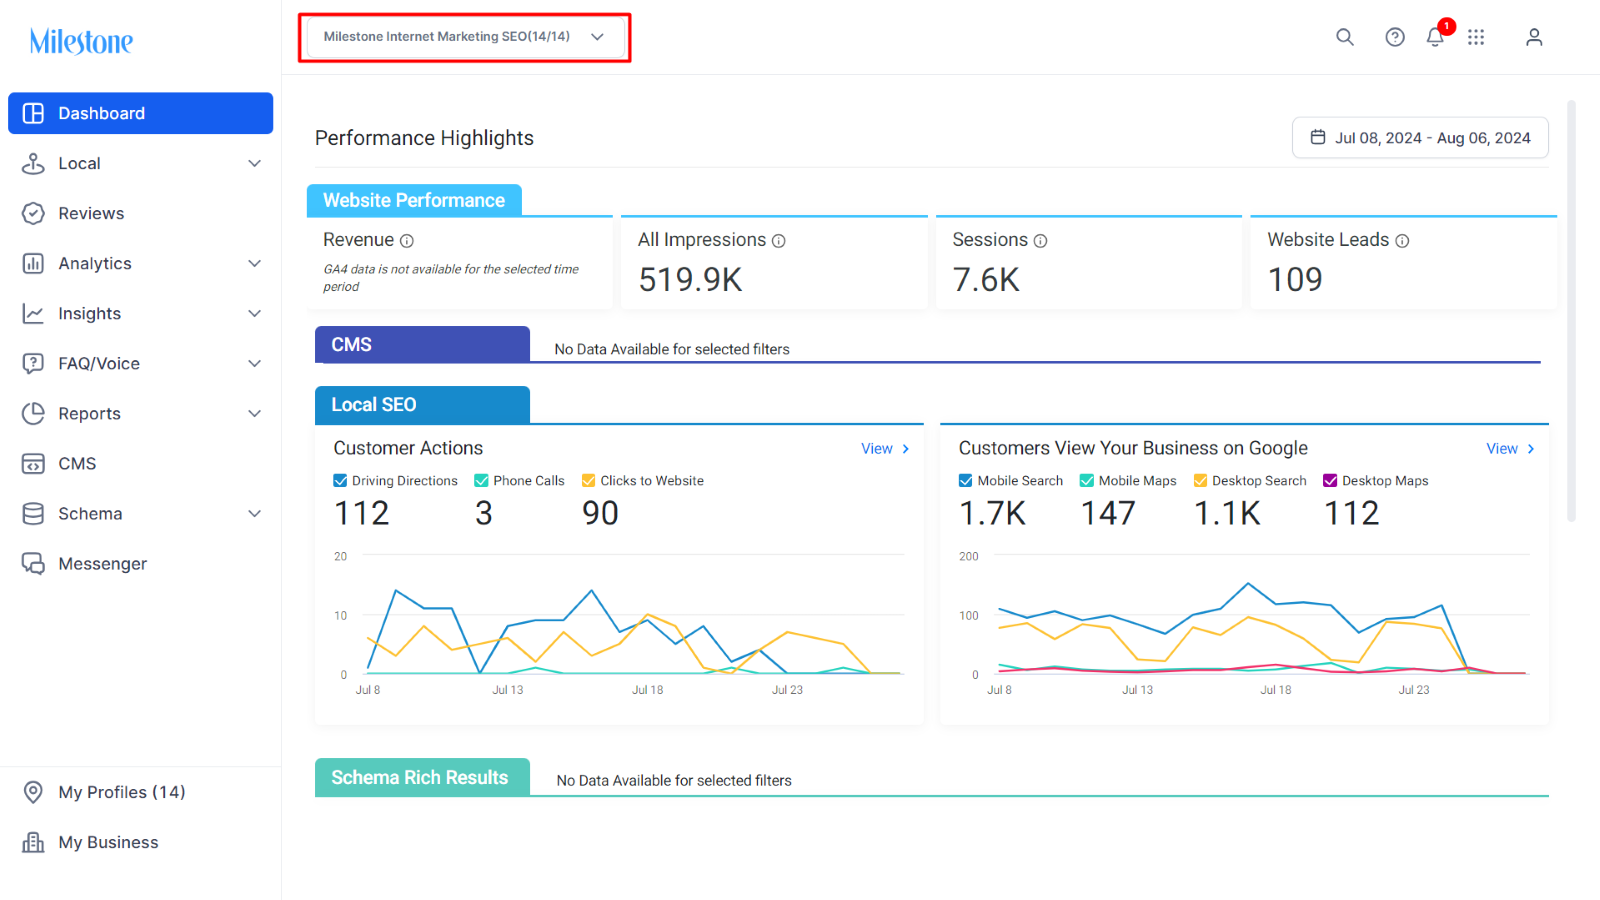Open the Customer Actions View link
Screen dimensions: 1600x900
[x=885, y=449]
